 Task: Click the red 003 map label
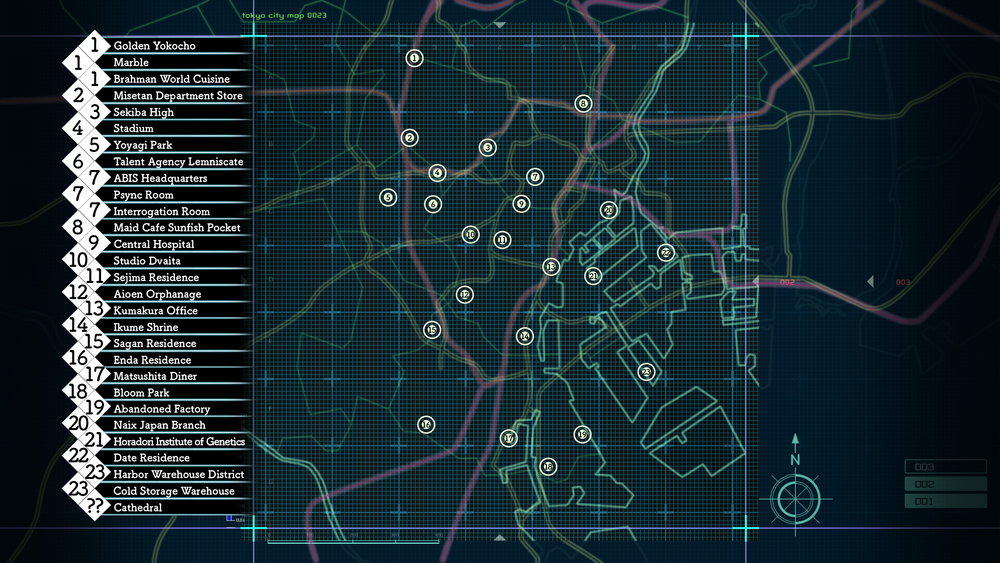902,282
